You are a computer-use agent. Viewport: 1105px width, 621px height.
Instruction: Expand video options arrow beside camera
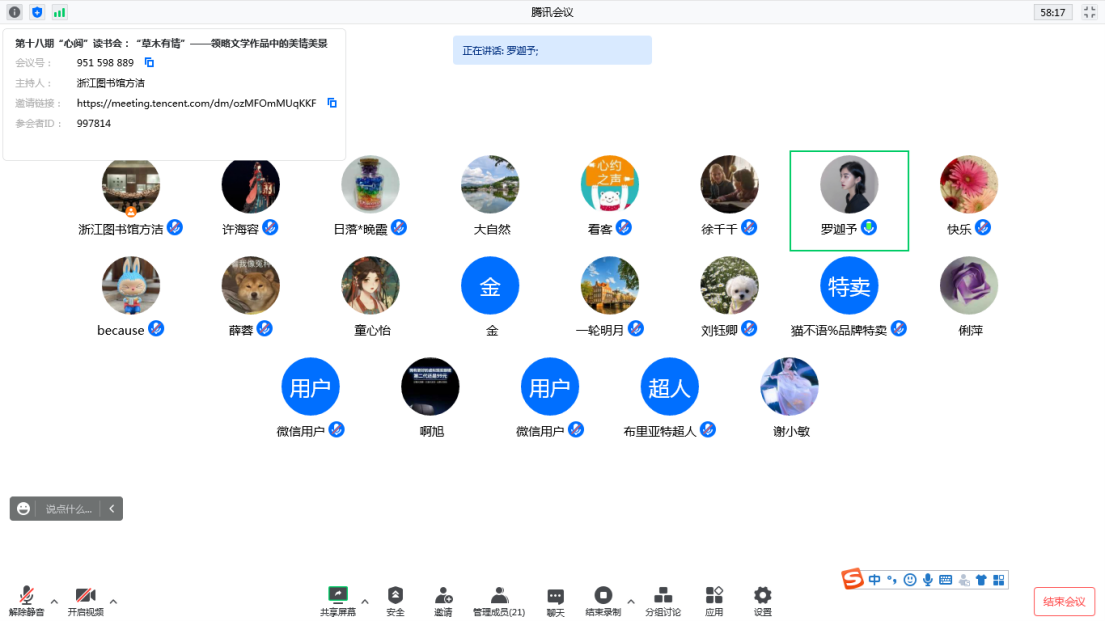(113, 601)
